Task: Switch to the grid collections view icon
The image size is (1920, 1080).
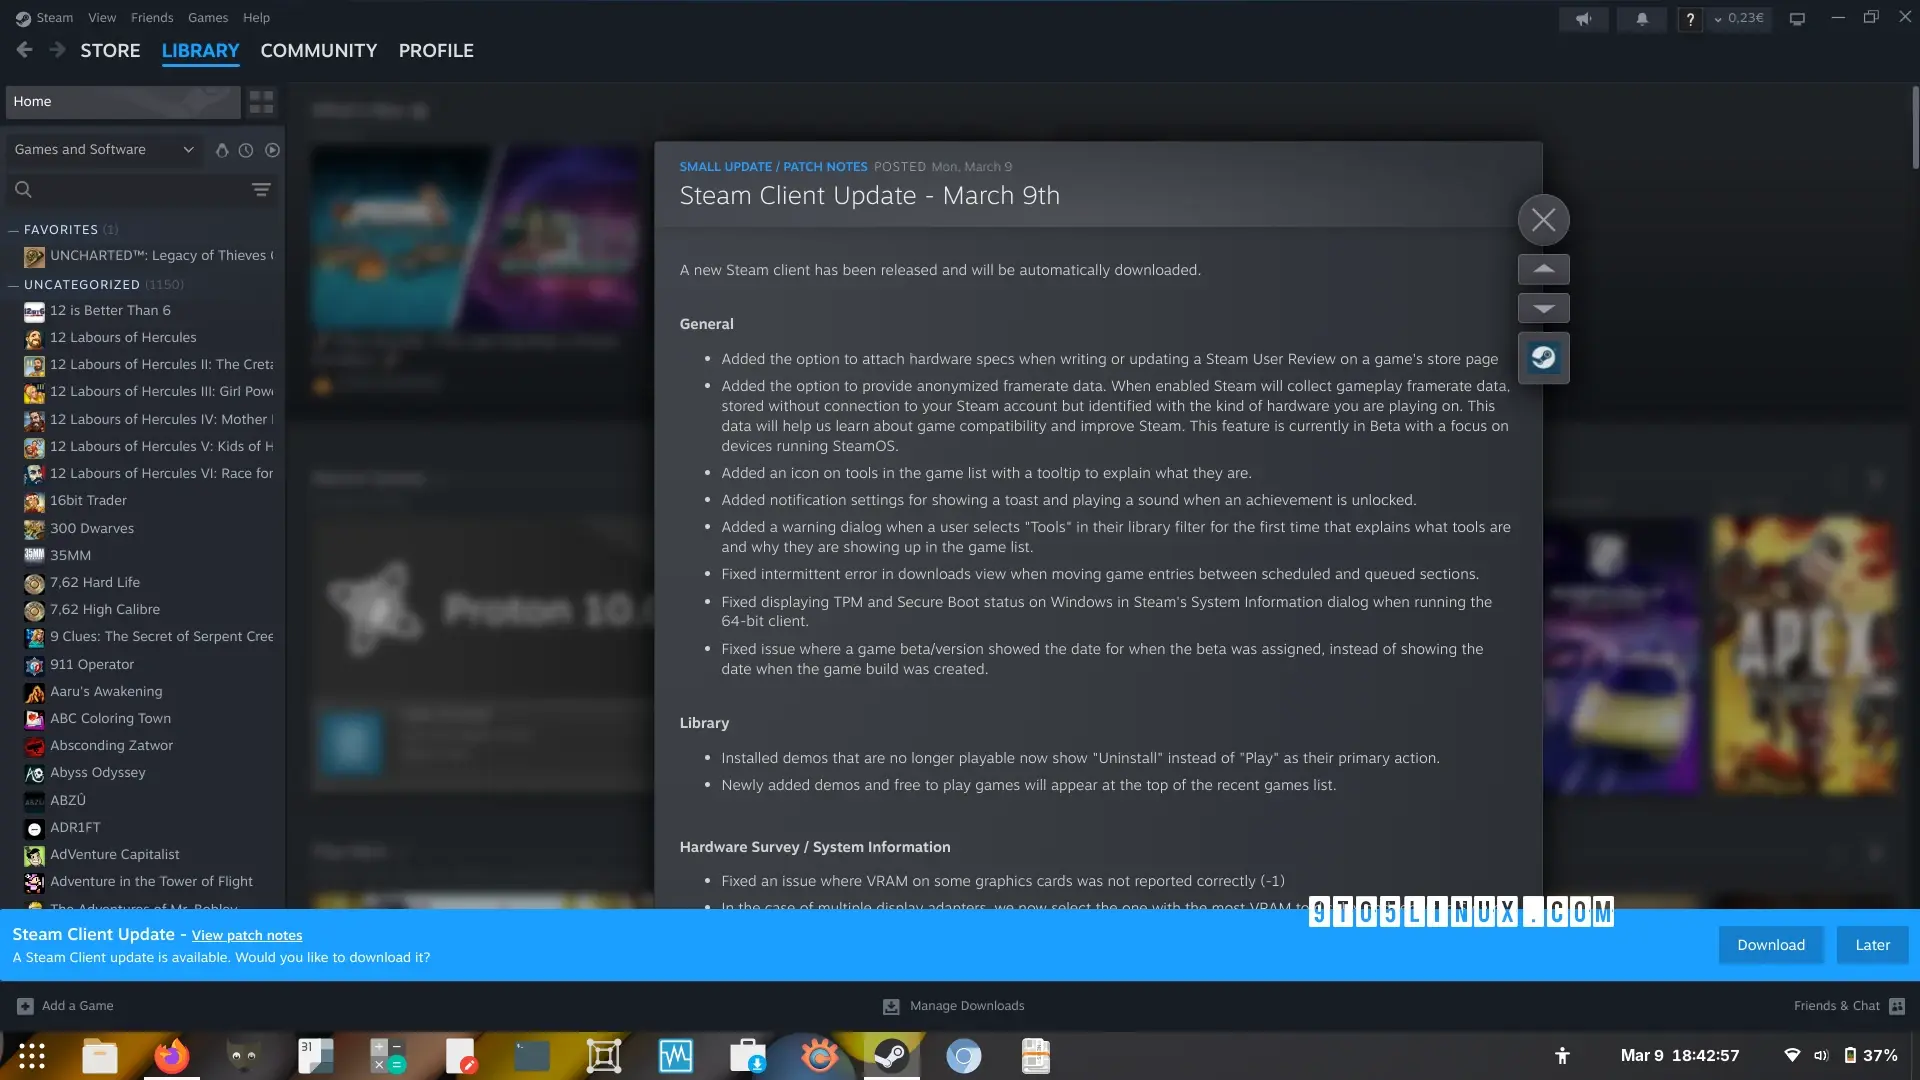Action: pyautogui.click(x=261, y=102)
